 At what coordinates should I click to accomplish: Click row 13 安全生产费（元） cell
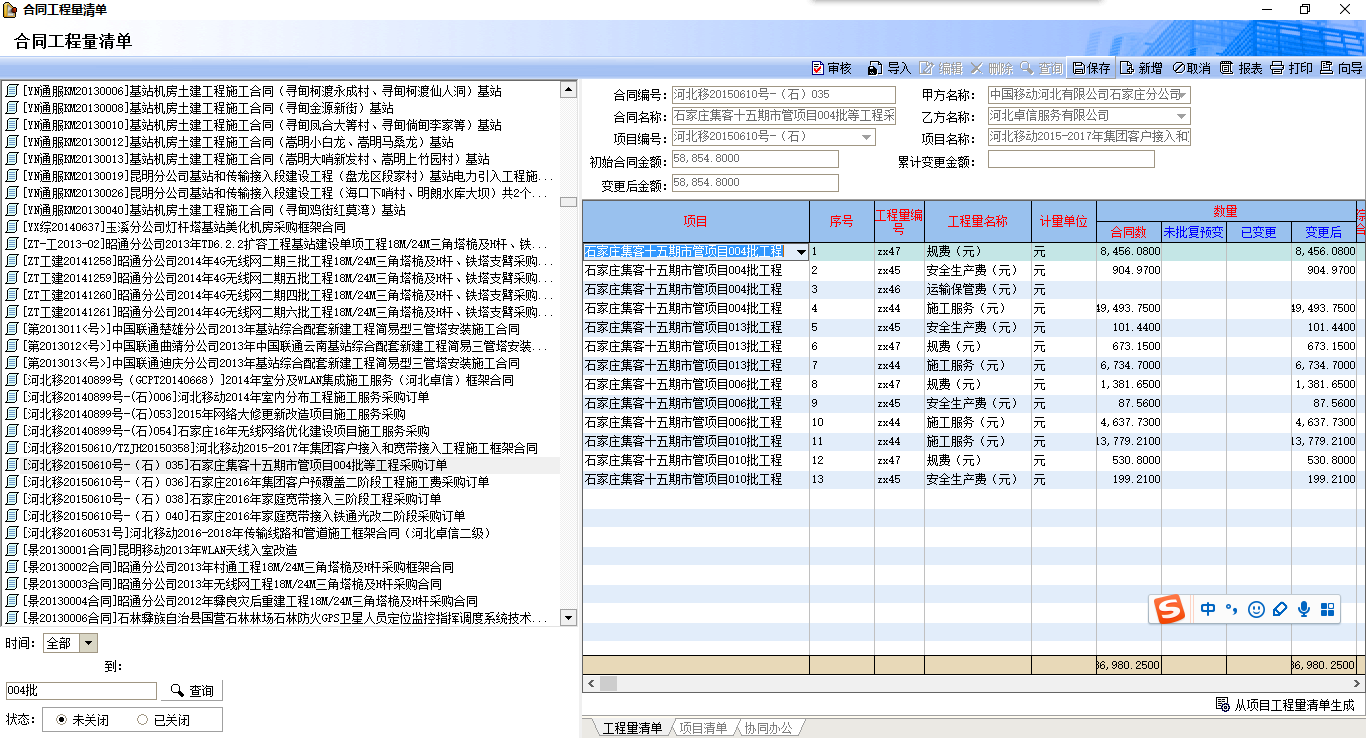[x=978, y=480]
